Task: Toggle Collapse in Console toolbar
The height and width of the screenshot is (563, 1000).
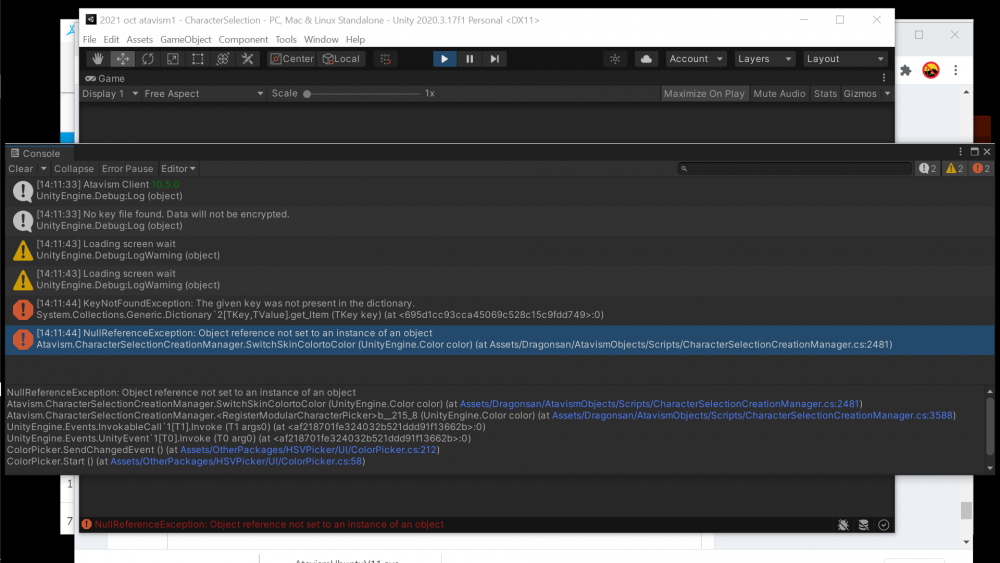Action: coord(74,169)
